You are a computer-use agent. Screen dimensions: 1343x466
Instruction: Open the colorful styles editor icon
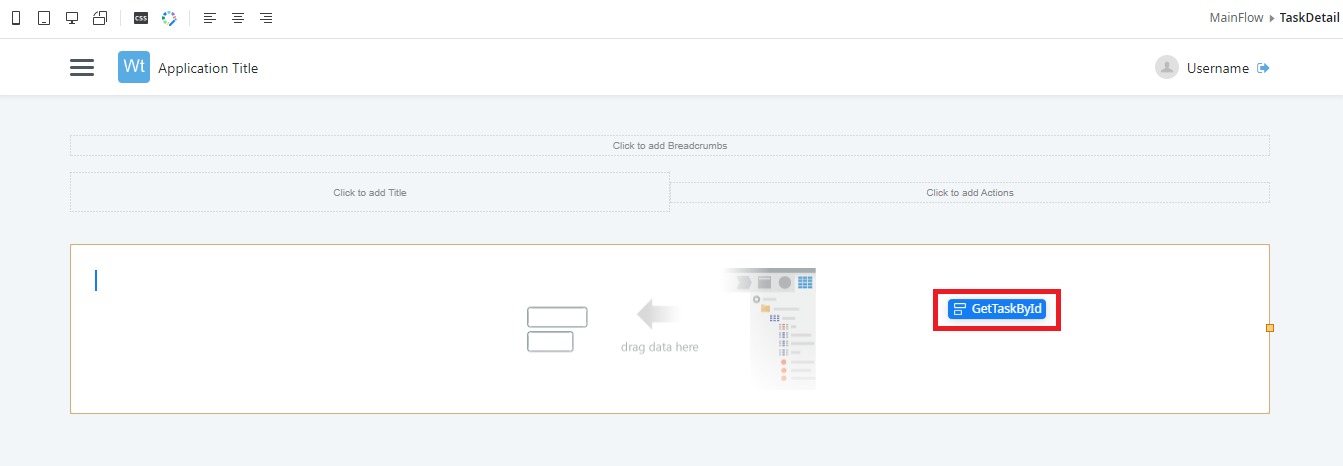[x=169, y=18]
